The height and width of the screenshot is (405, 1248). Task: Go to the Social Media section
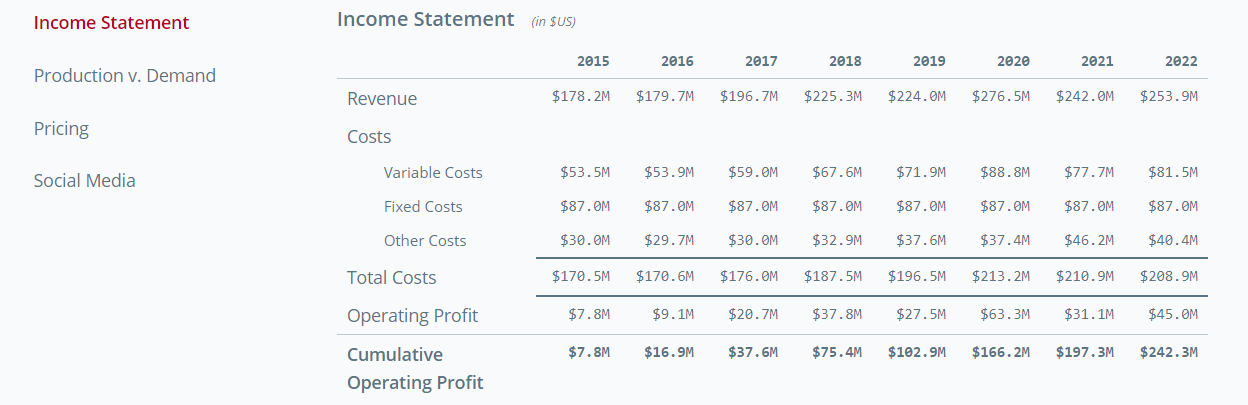pos(84,181)
